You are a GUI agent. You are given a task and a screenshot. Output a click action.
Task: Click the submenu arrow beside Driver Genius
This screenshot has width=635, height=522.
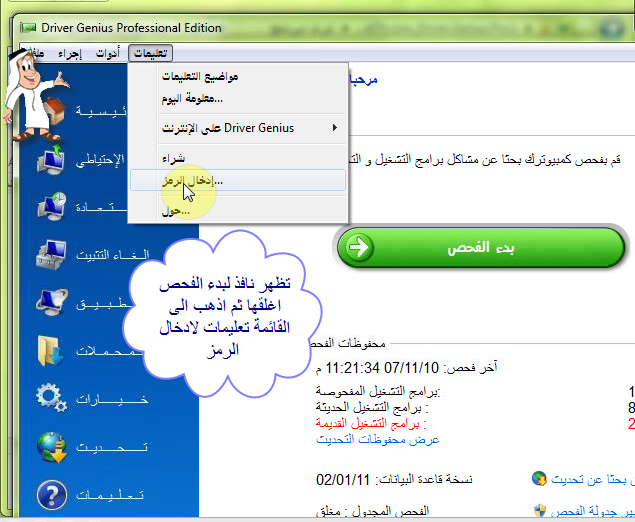[335, 128]
